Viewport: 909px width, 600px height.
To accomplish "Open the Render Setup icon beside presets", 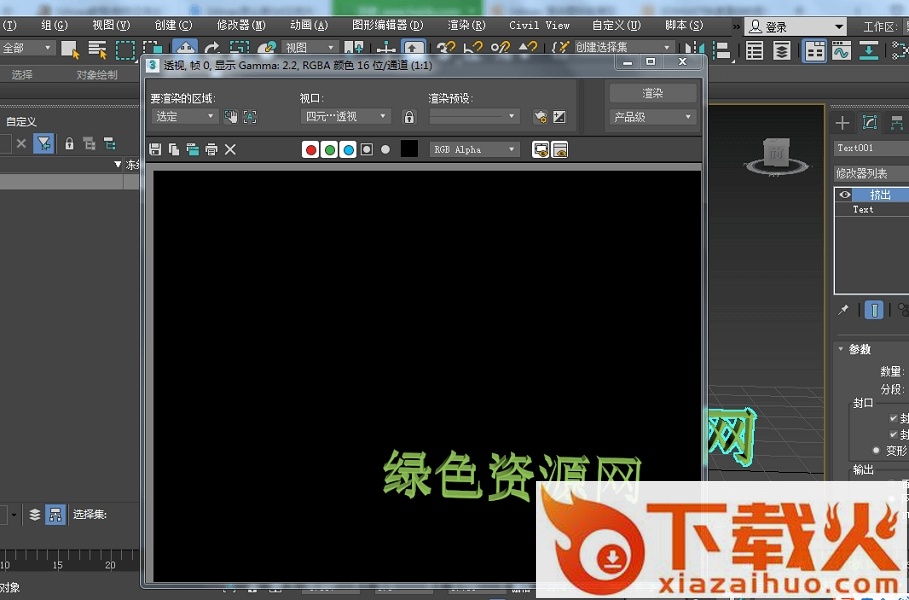I will [x=541, y=117].
